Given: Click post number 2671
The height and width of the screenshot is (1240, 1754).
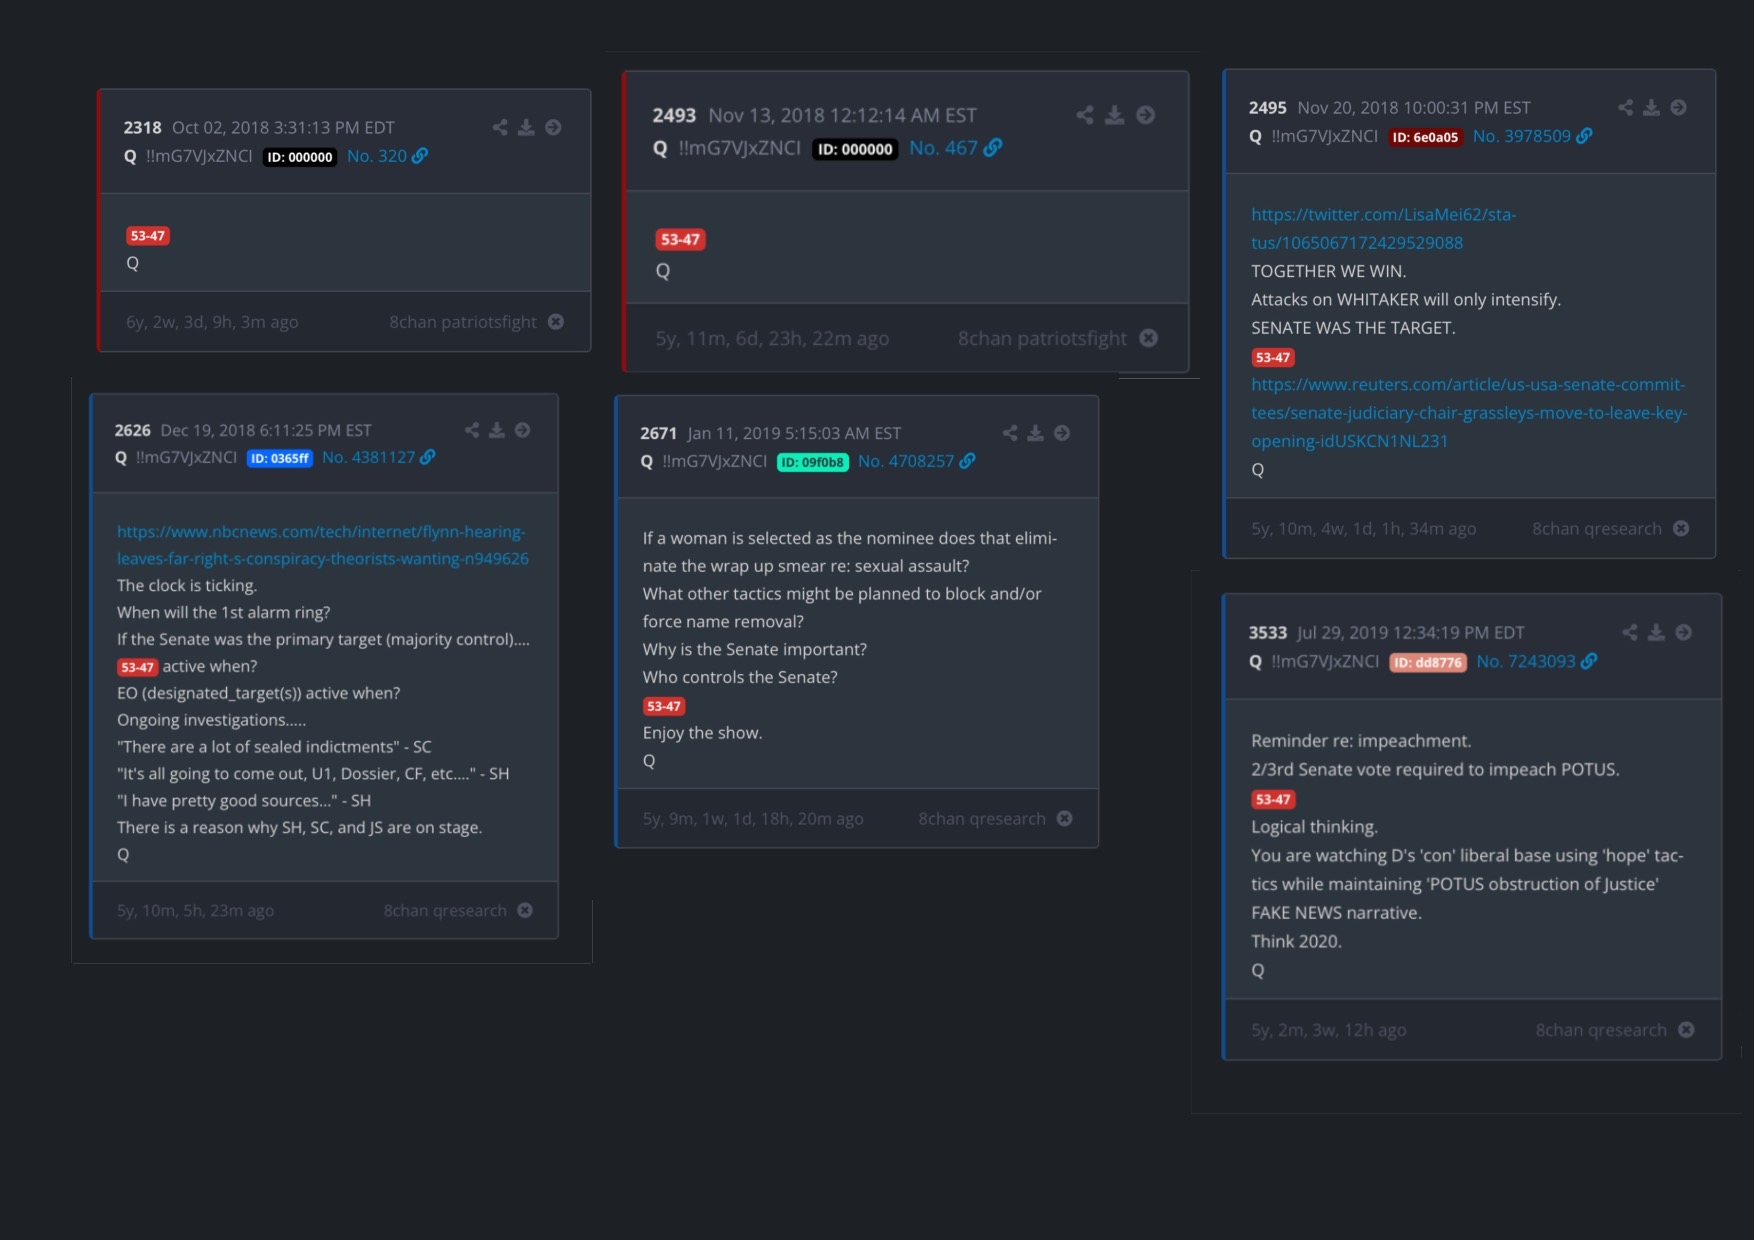Looking at the screenshot, I should [x=658, y=433].
